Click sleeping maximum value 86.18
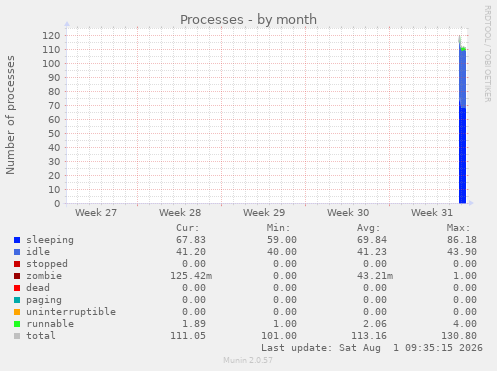Viewport: 497px width, 371px height. (x=462, y=240)
